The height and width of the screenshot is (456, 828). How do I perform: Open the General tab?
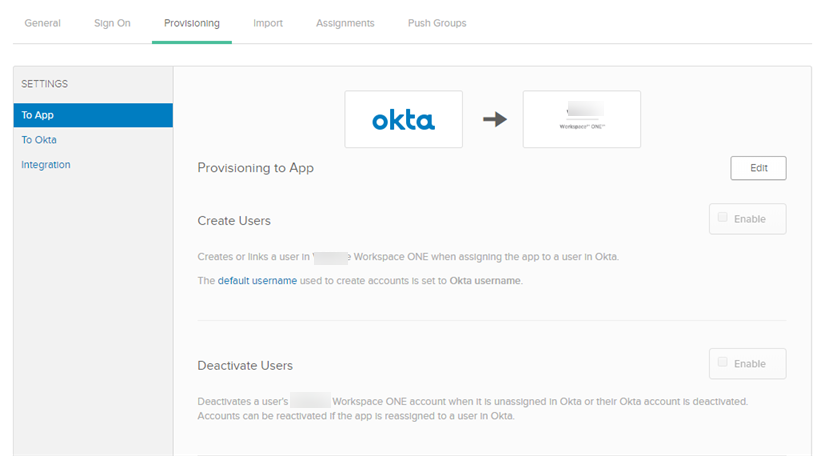(42, 23)
